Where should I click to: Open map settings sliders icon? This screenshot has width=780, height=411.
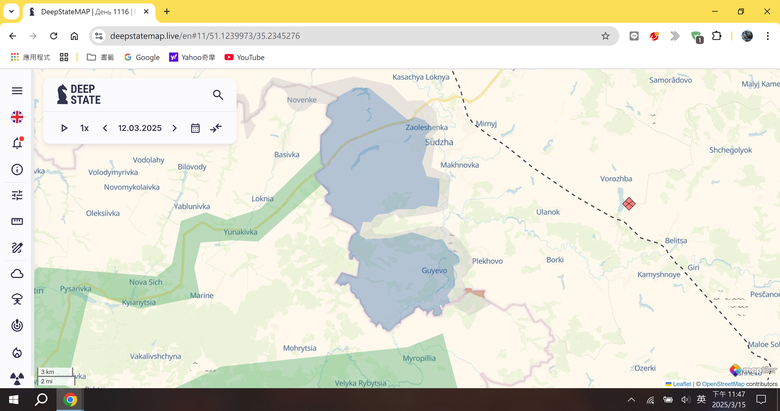point(17,196)
